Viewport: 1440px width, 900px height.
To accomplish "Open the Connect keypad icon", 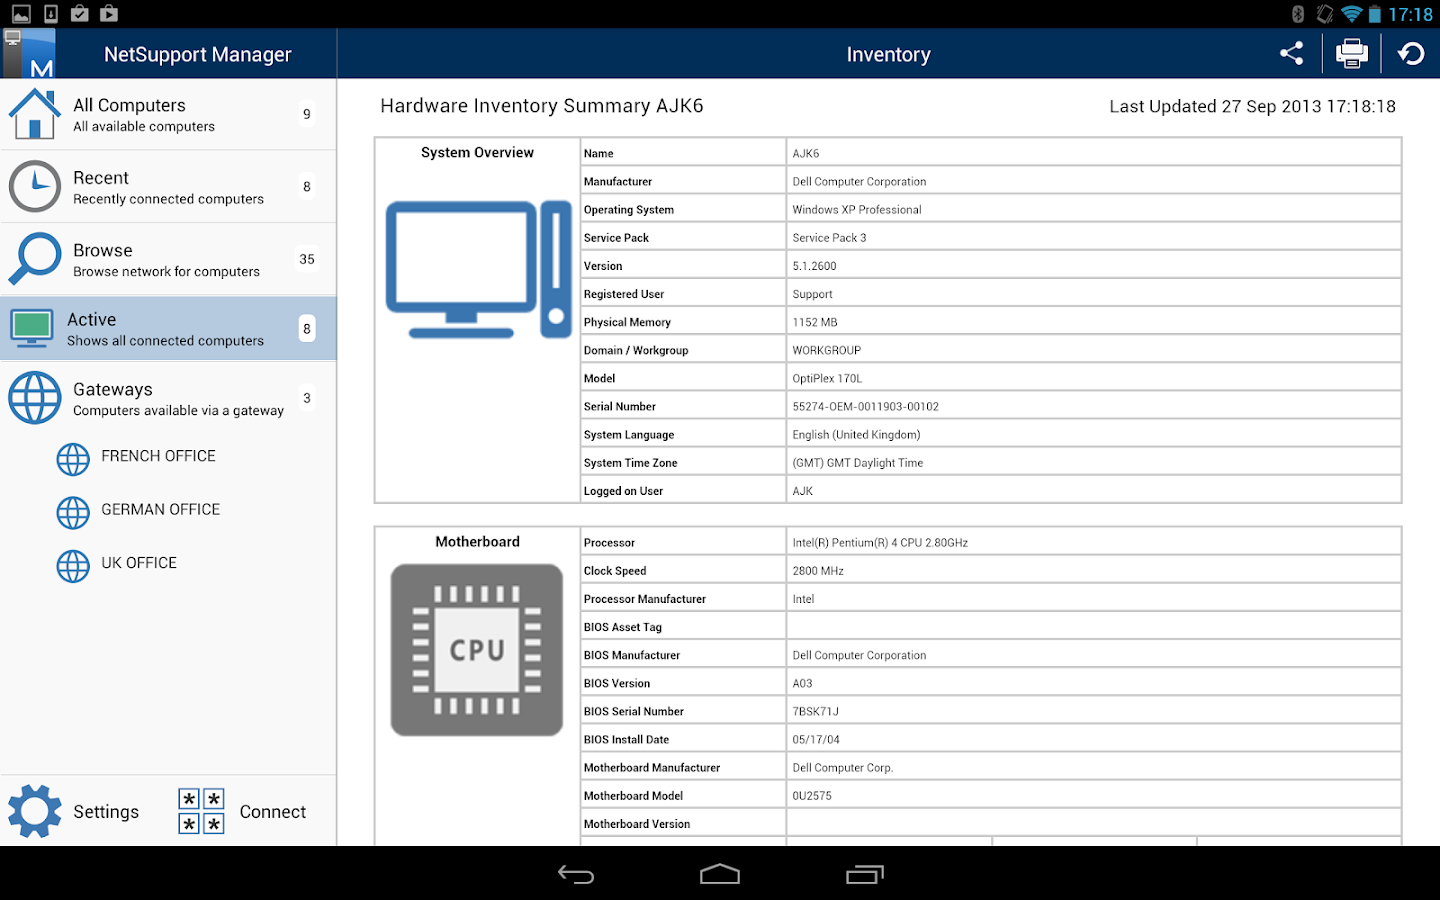I will point(201,811).
